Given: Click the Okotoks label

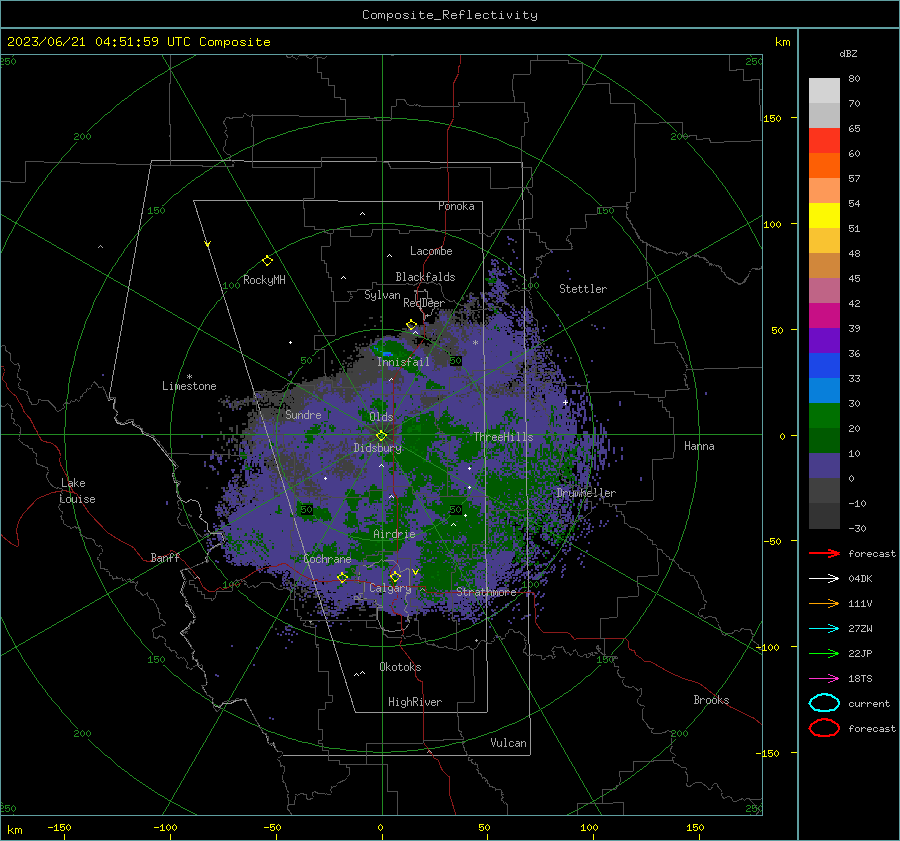Looking at the screenshot, I should coord(400,666).
